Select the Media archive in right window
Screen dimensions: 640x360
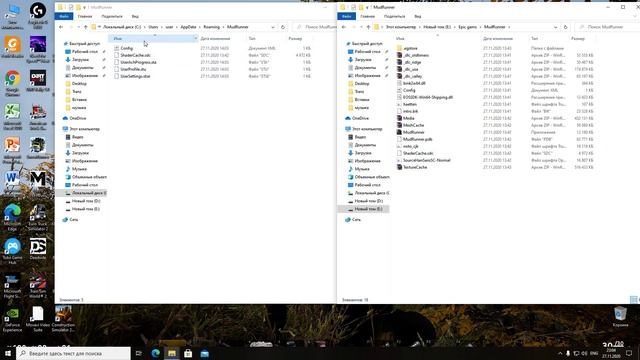[409, 118]
